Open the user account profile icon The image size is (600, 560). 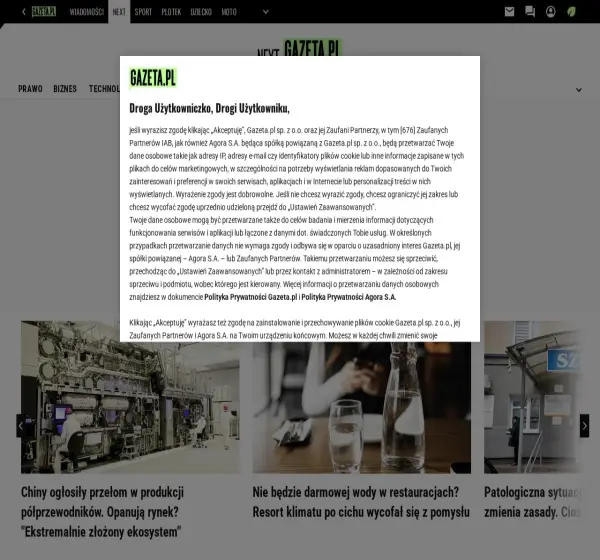[x=551, y=12]
